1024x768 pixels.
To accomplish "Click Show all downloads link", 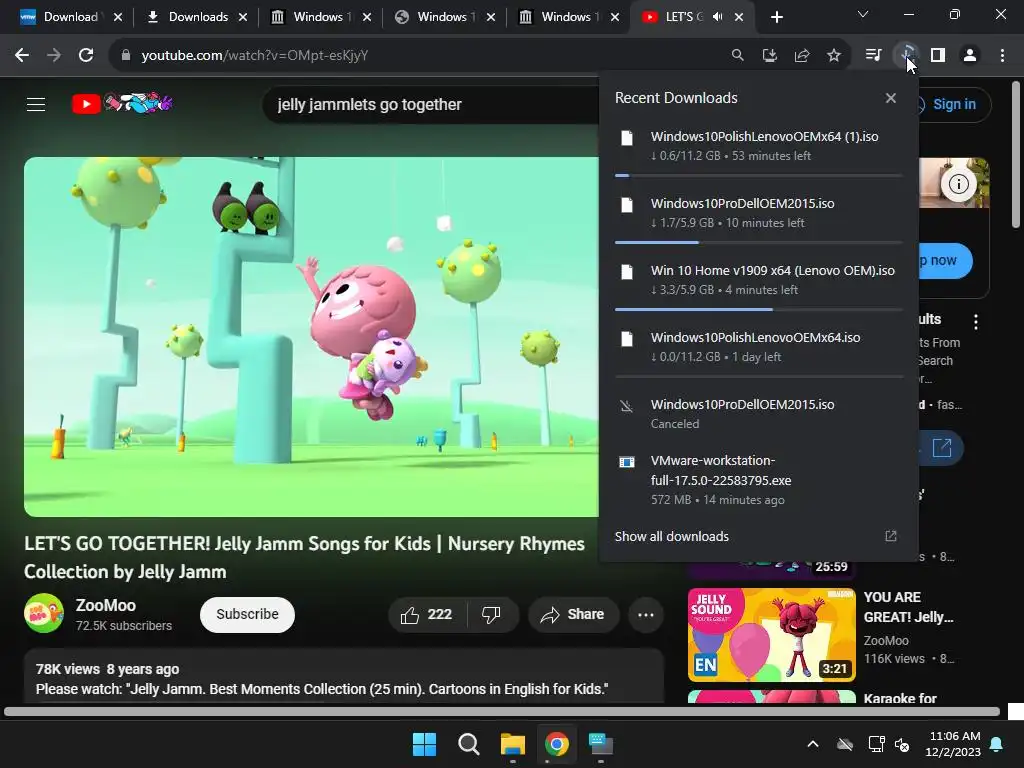I will 671,536.
